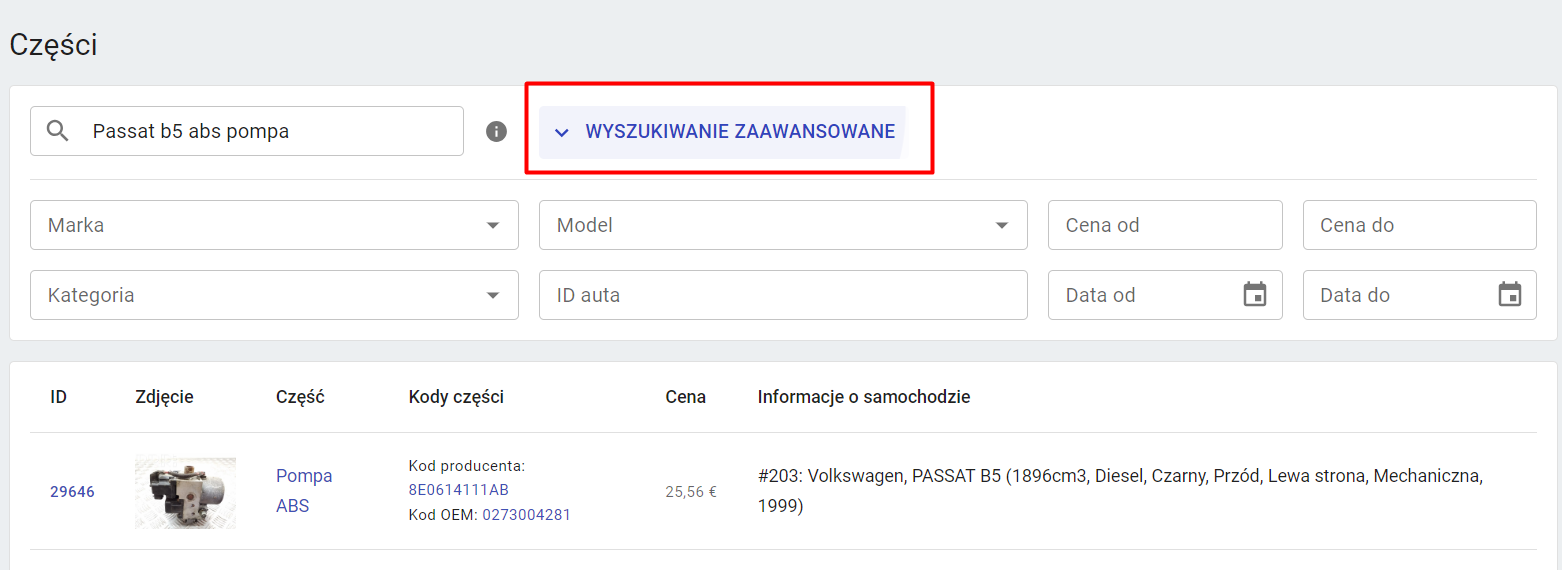This screenshot has height=570, width=1562.
Task: Click the Cena od field
Action: pos(1165,225)
